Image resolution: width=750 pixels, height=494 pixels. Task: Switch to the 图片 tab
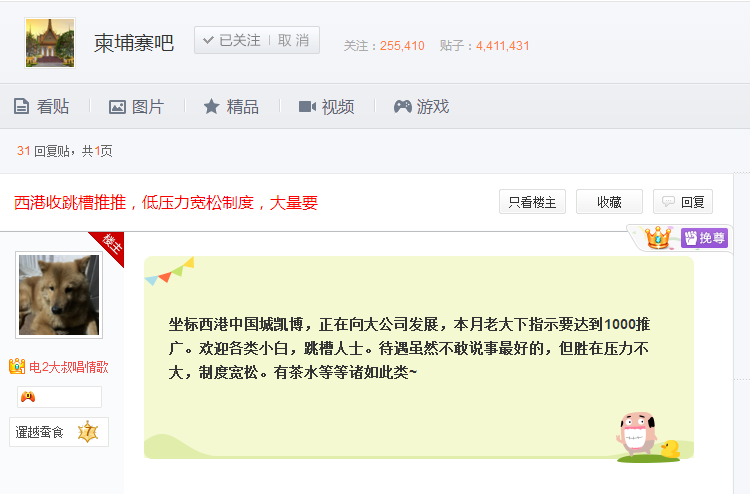[x=136, y=107]
